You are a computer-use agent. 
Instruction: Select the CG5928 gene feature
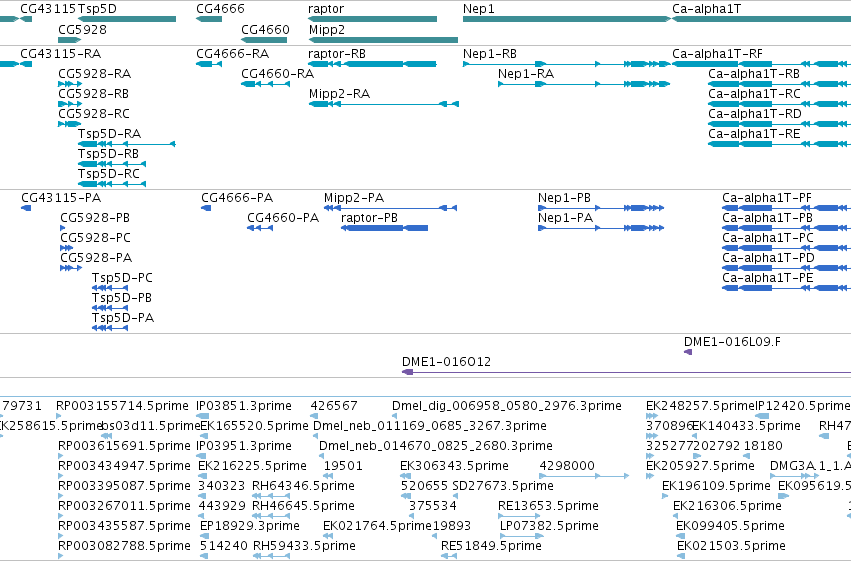(x=69, y=40)
